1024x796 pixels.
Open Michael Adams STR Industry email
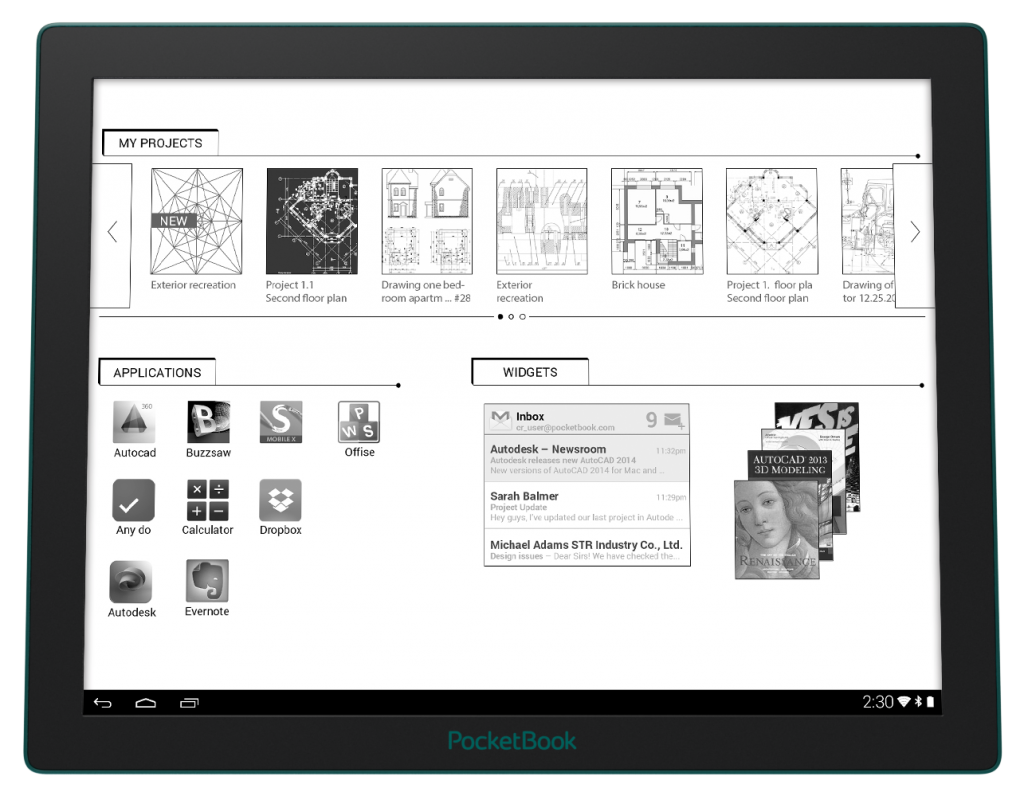click(586, 549)
